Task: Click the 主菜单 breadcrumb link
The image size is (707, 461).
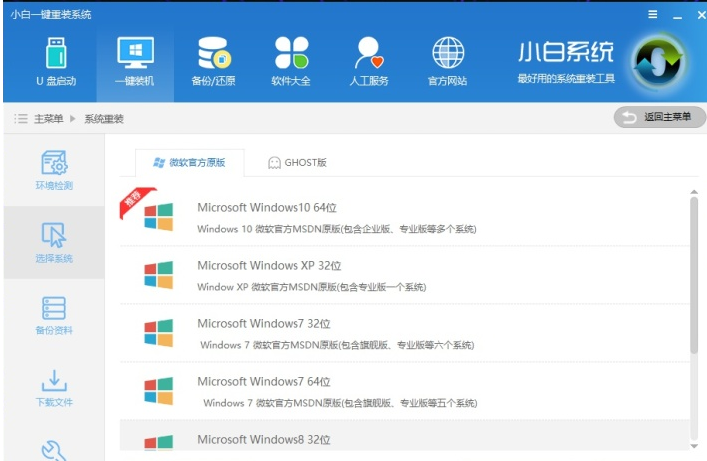Action: coord(48,119)
